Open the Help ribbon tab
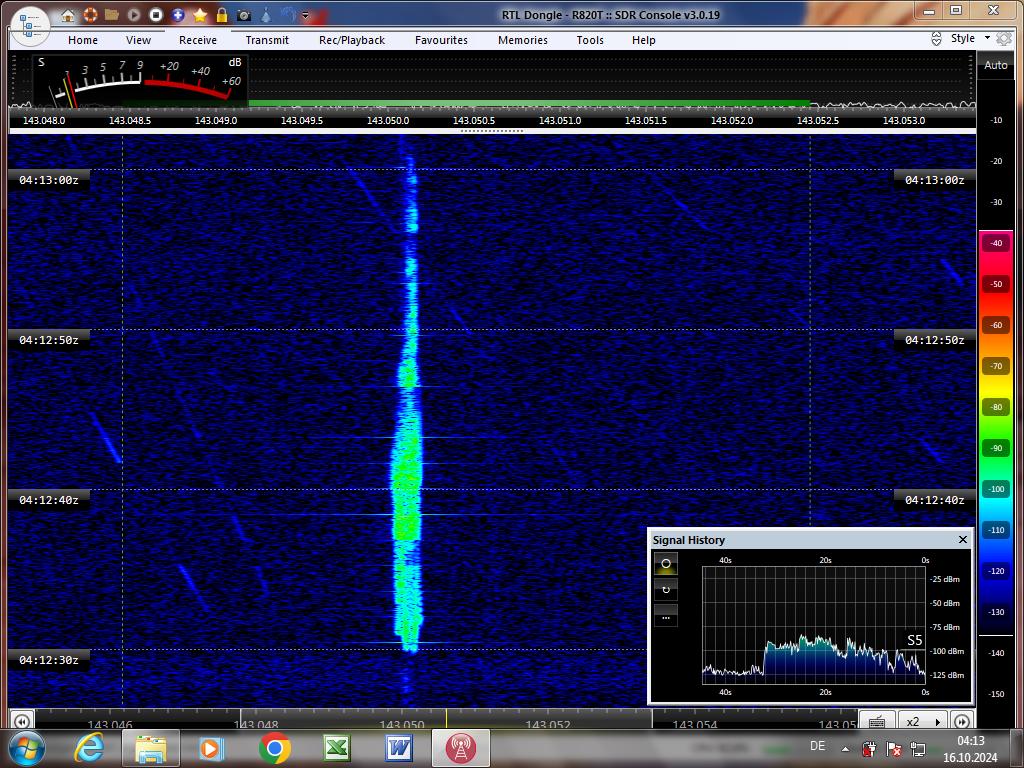 pyautogui.click(x=643, y=40)
